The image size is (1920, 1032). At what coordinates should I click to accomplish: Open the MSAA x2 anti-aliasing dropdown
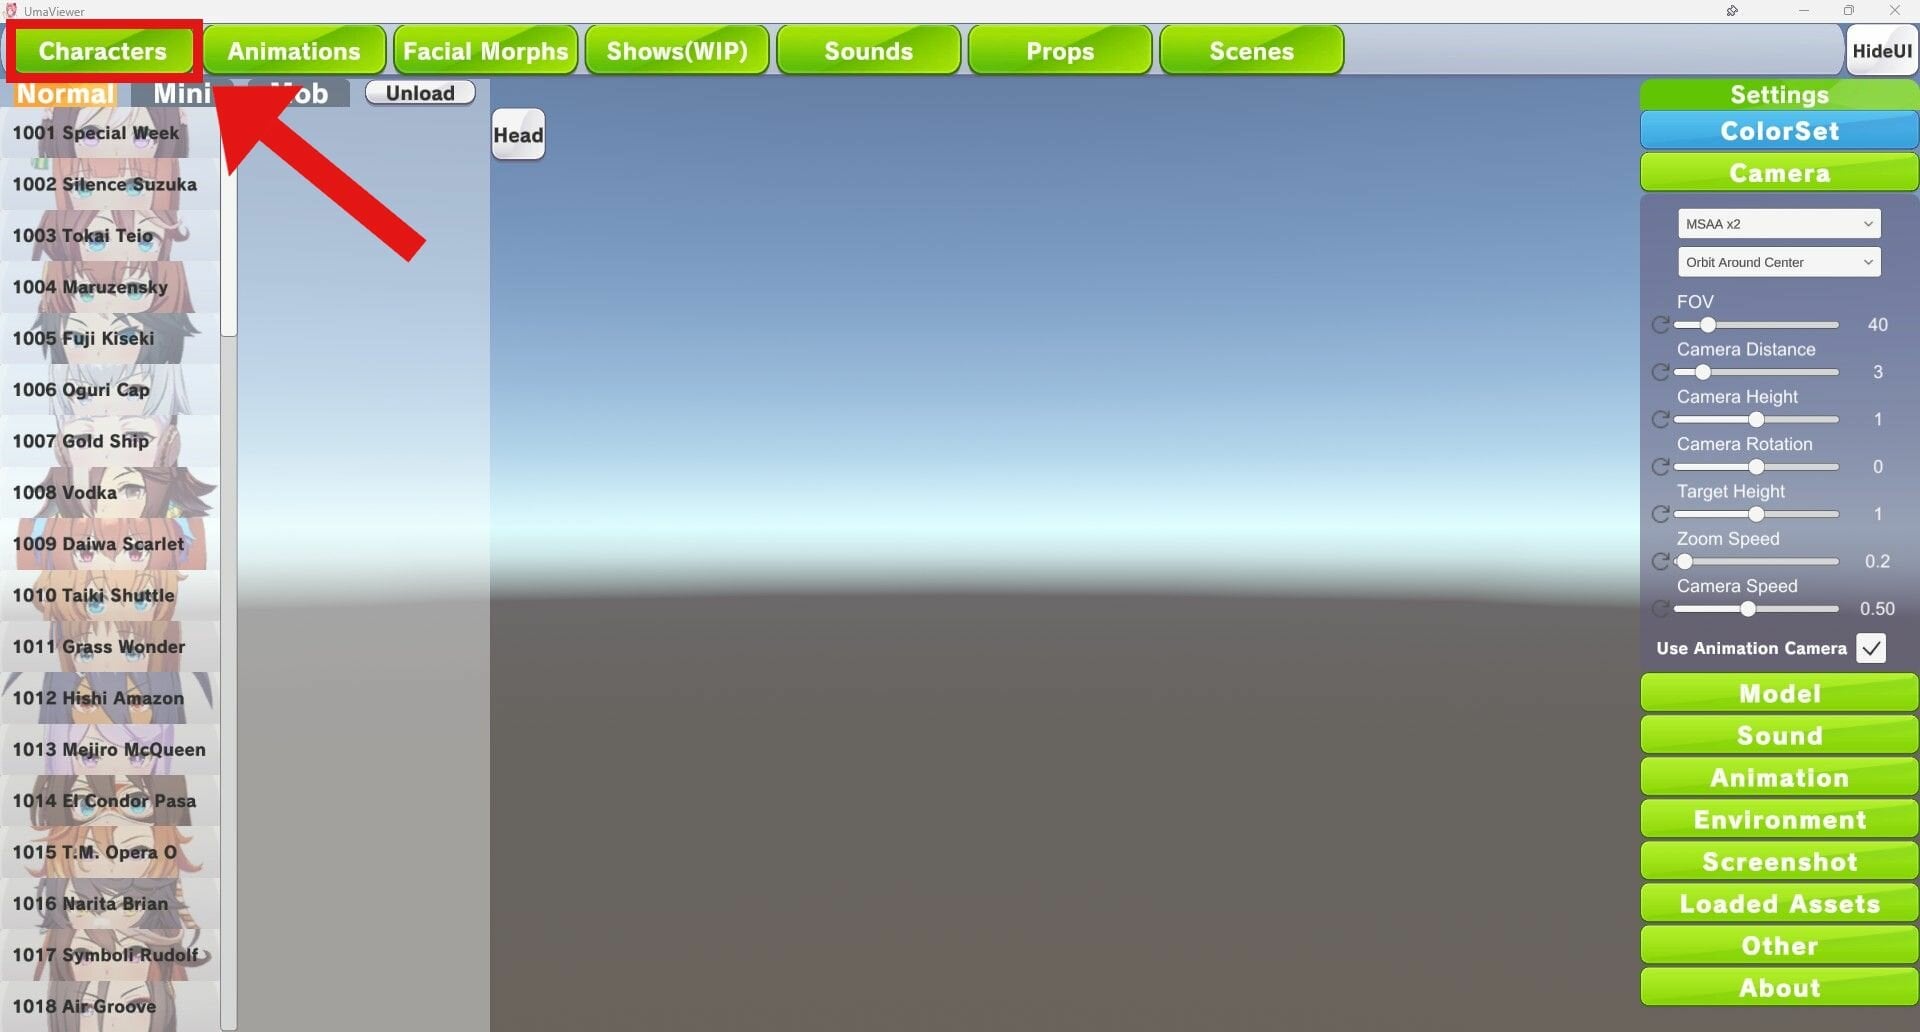click(x=1779, y=224)
